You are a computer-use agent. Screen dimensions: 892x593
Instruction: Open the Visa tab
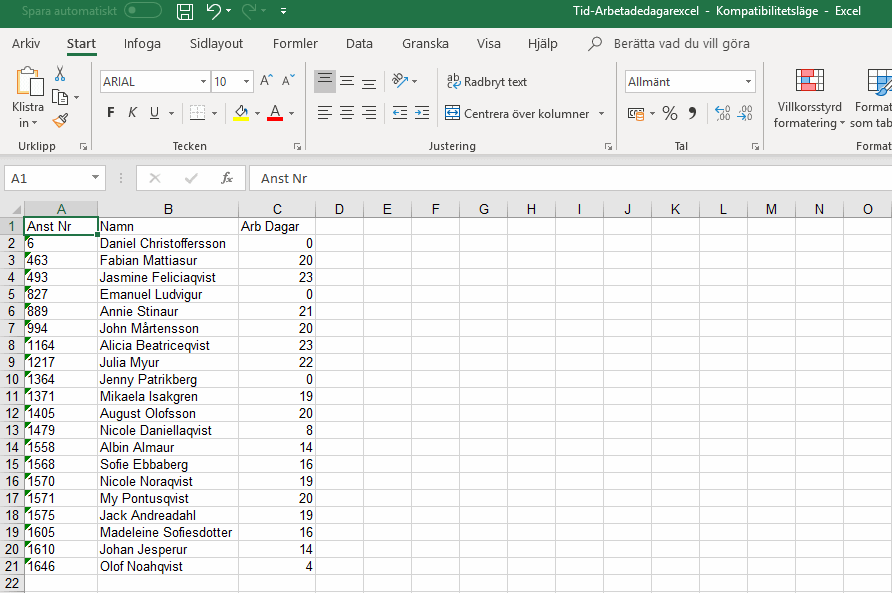tap(489, 43)
